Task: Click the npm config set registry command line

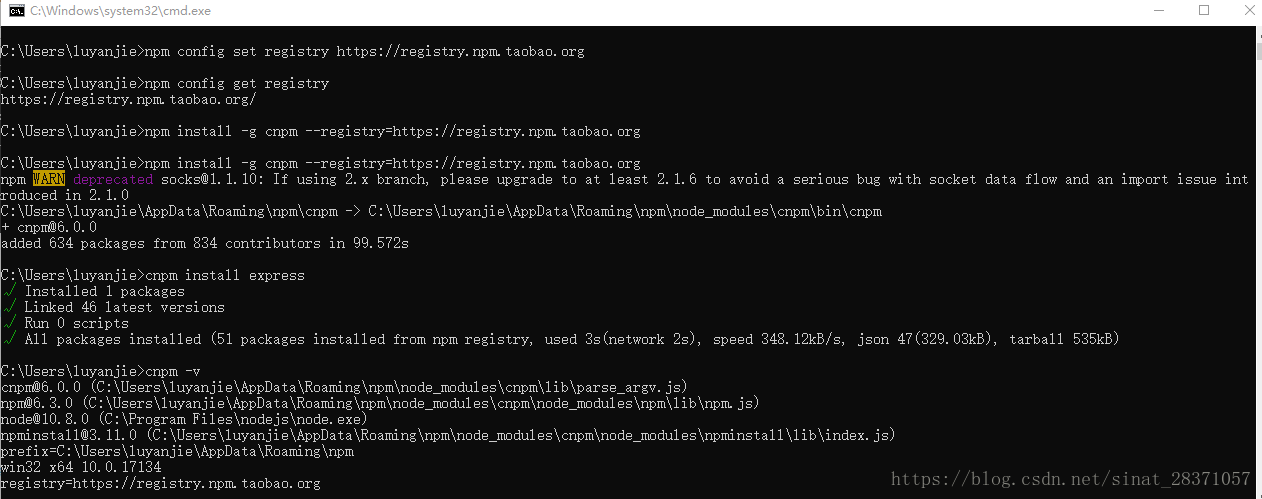Action: click(293, 52)
